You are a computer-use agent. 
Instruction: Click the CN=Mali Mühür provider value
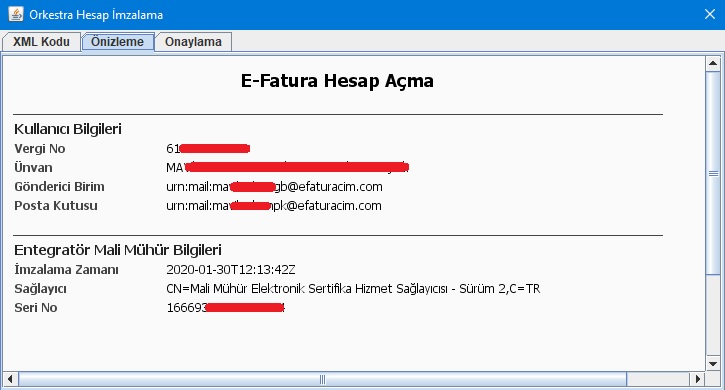click(x=353, y=289)
